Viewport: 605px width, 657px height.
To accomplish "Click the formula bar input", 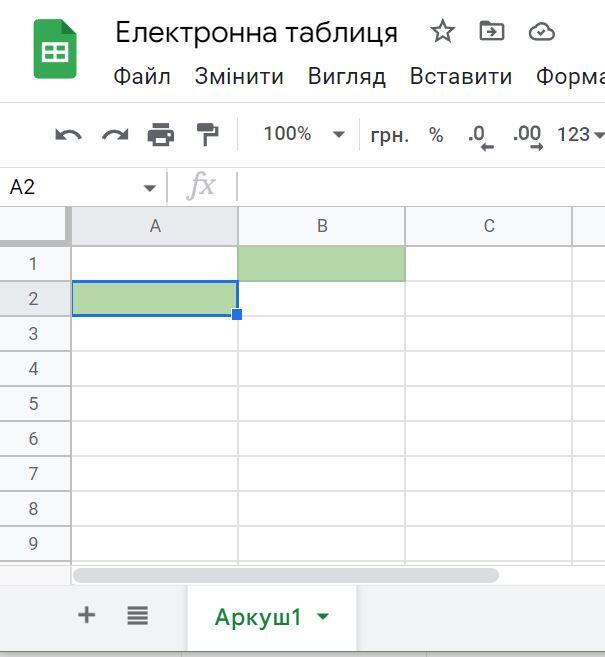I will click(x=420, y=187).
